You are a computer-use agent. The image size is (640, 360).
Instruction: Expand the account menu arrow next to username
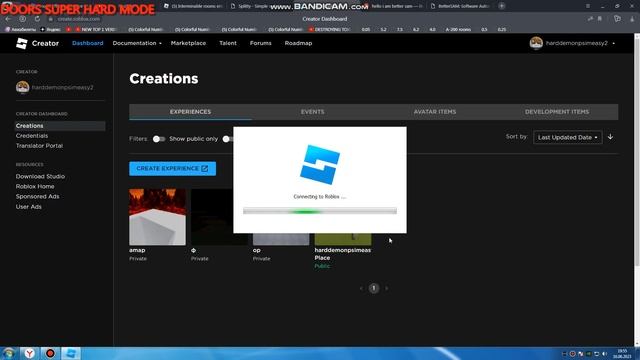[x=613, y=43]
